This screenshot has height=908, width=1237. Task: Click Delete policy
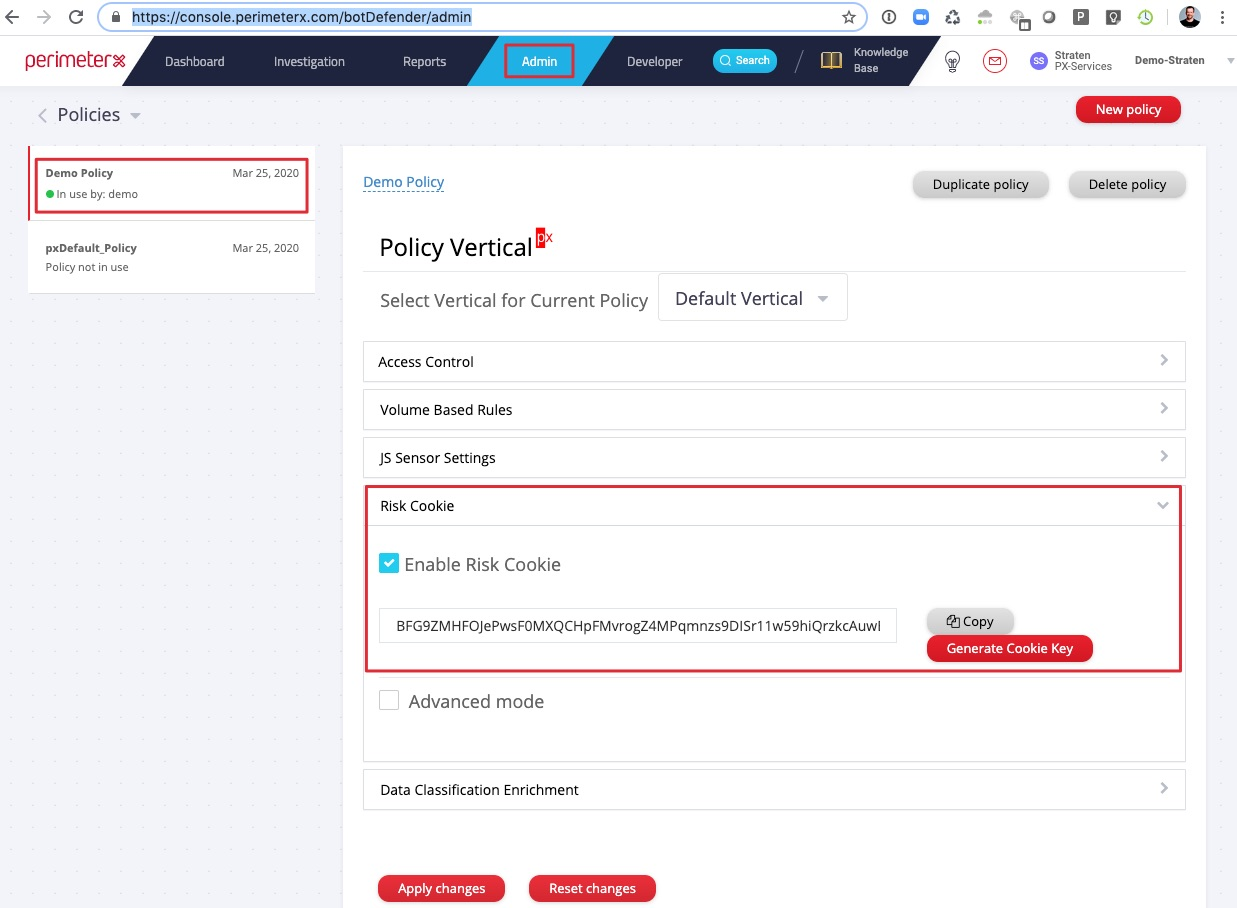1127,184
